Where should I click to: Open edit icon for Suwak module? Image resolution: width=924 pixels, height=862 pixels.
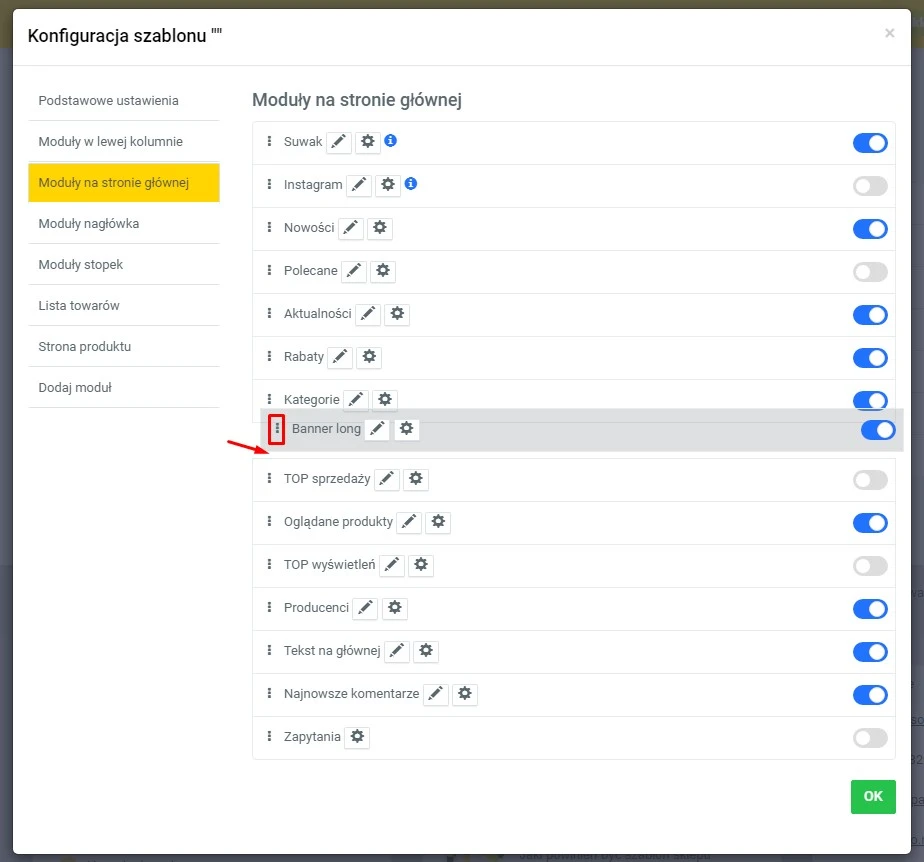click(338, 142)
